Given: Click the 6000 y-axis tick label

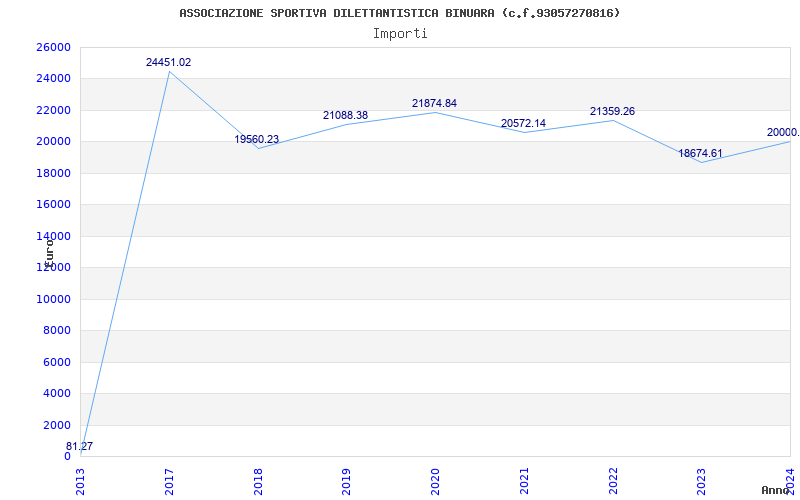Looking at the screenshot, I should (56, 362).
